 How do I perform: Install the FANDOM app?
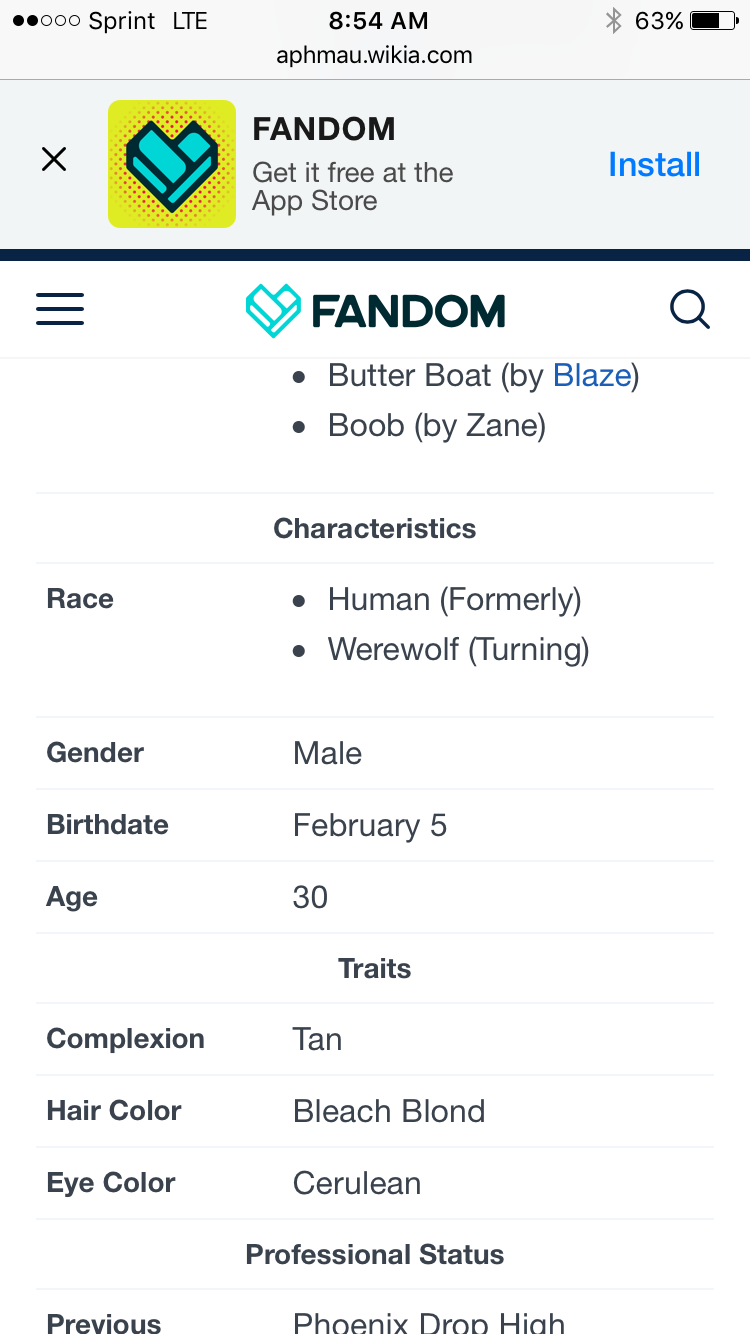654,164
